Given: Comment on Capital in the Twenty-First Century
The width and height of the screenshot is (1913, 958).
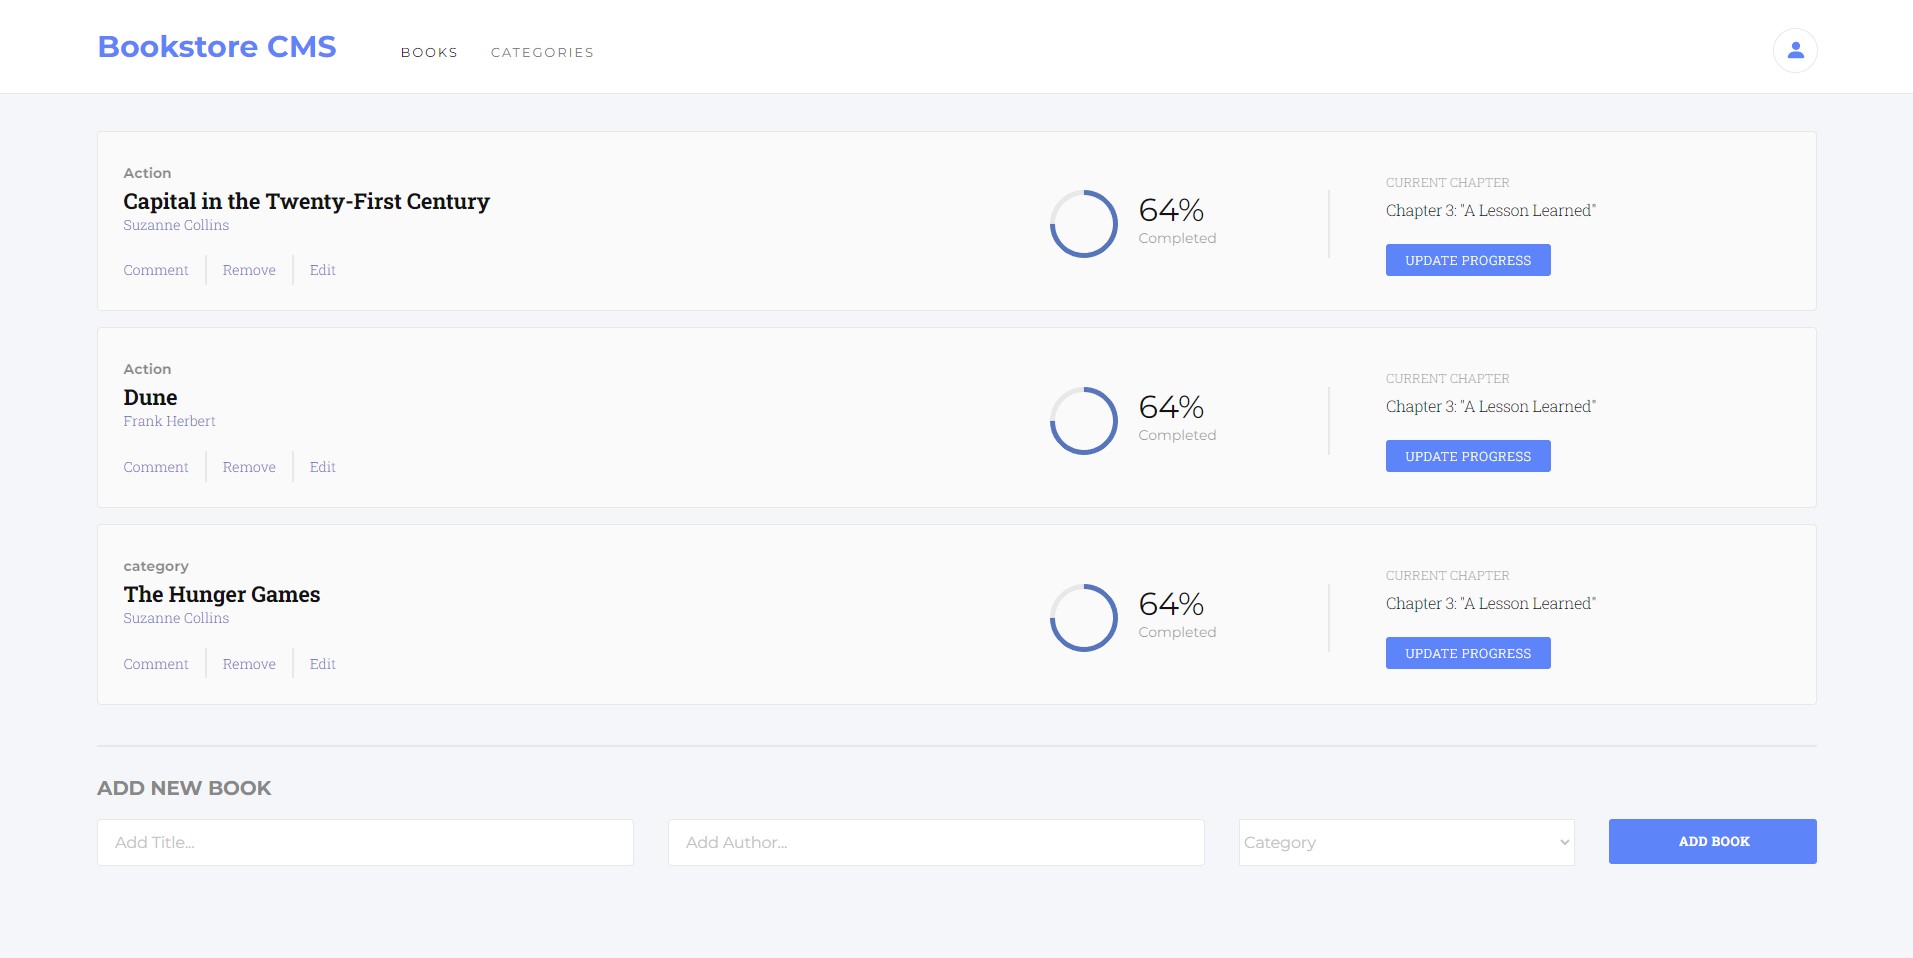Looking at the screenshot, I should click(156, 270).
